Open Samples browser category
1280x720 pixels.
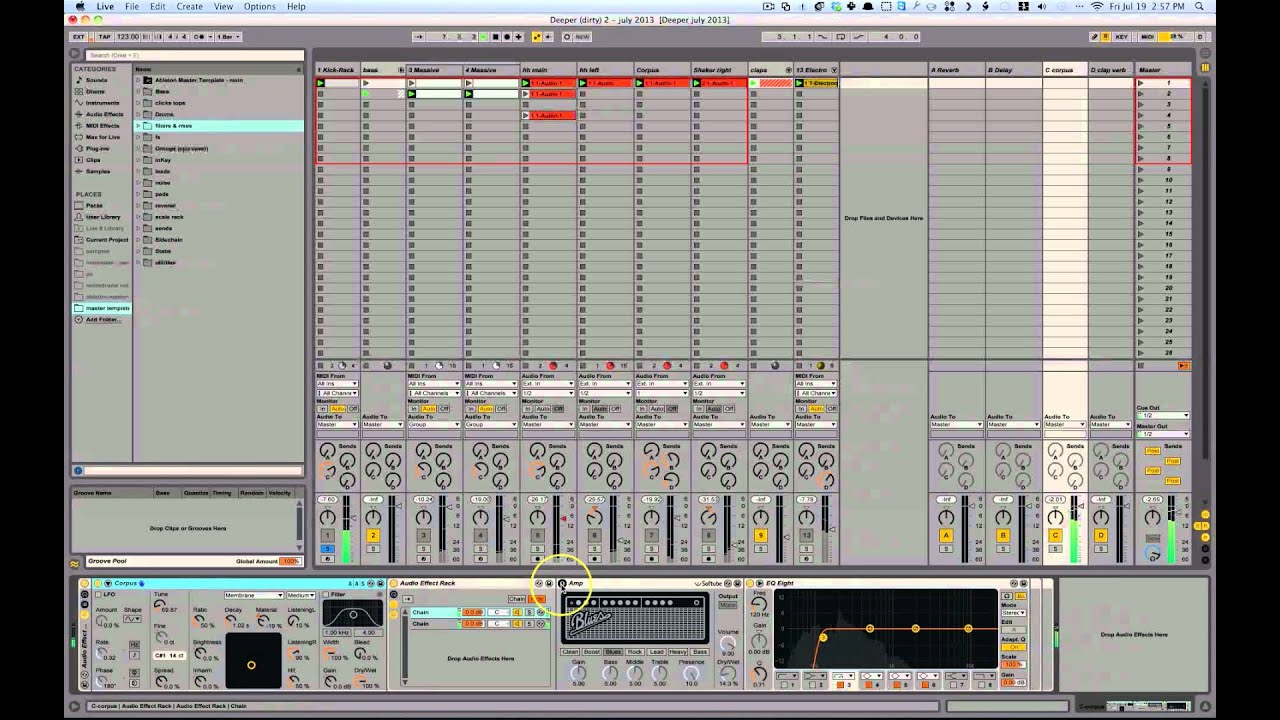click(98, 171)
